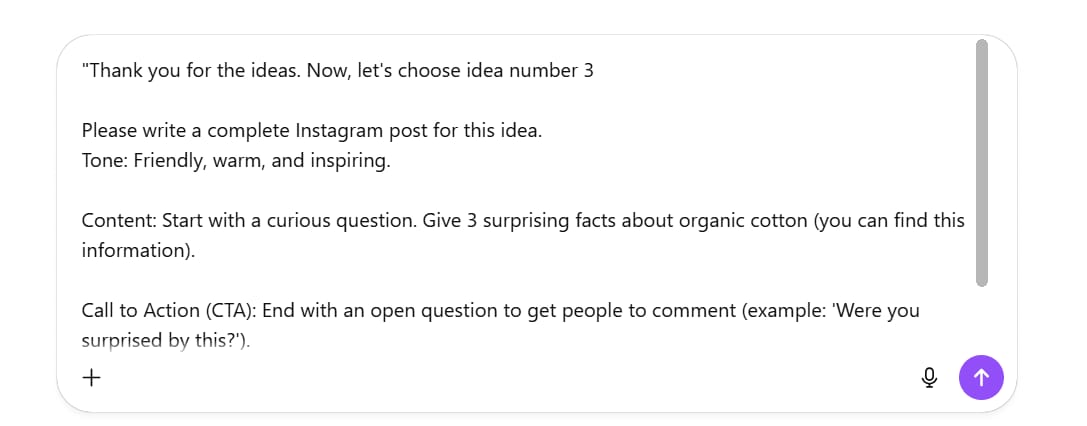Click the plus icon to add attachments
The height and width of the screenshot is (426, 1087).
(91, 377)
